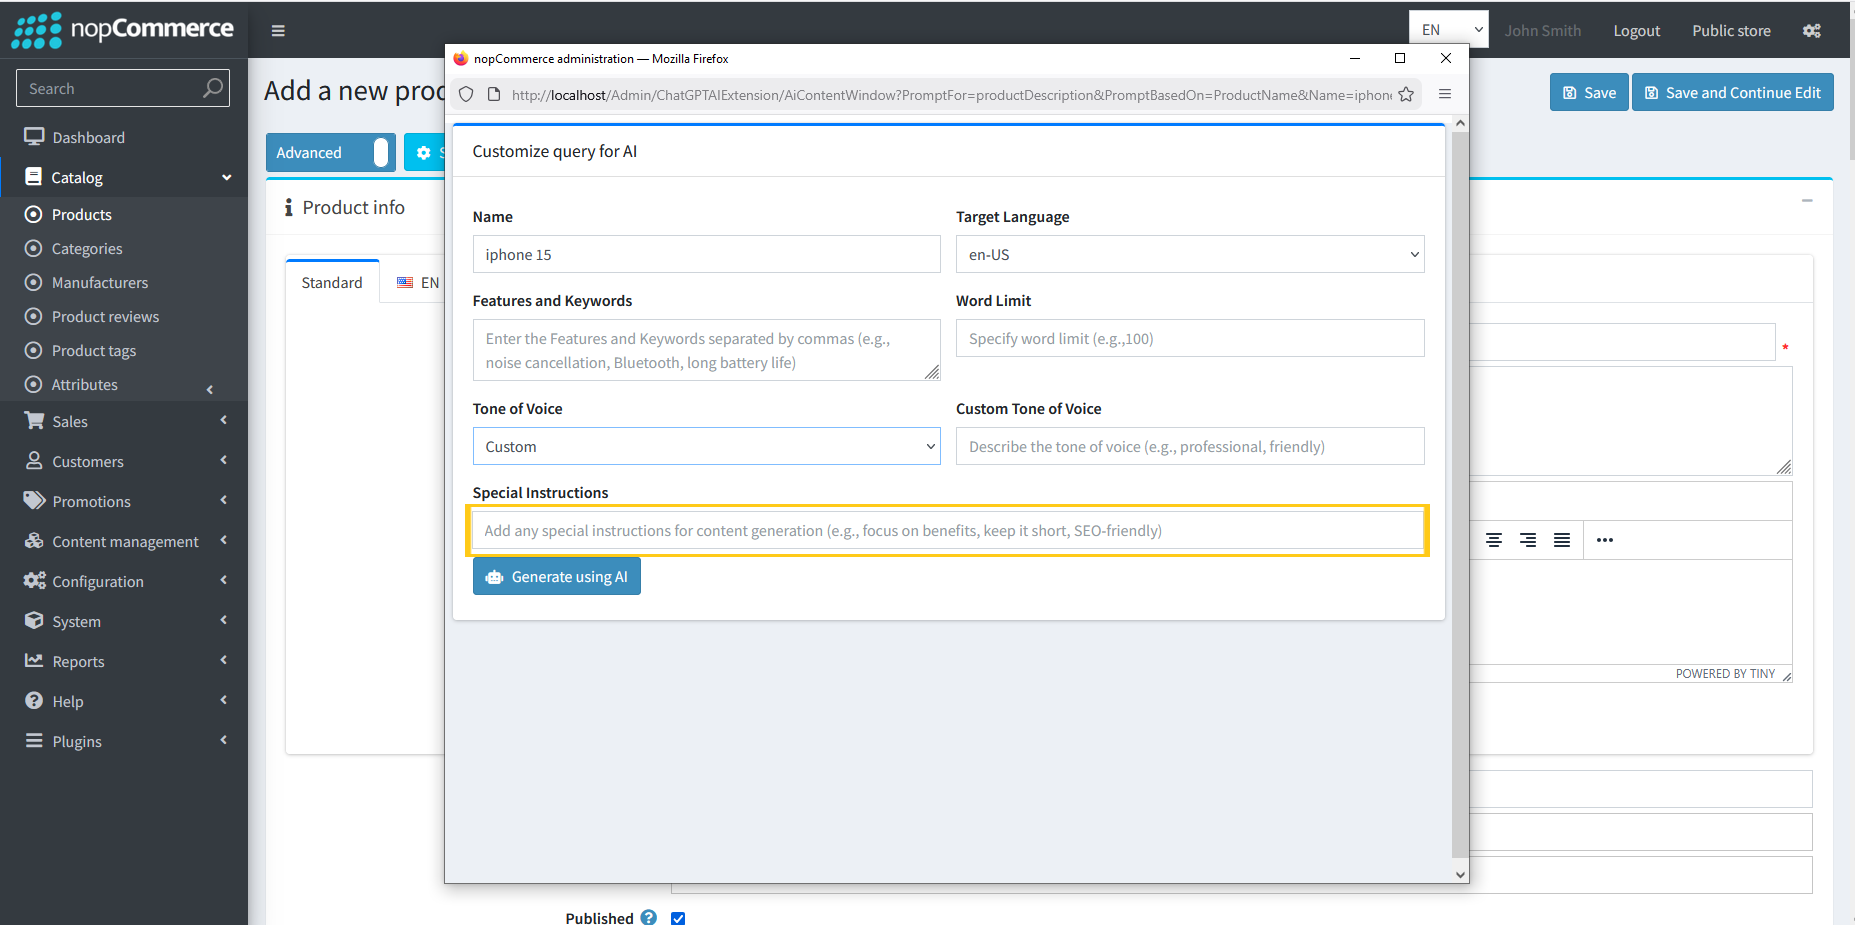
Task: Open the admin settings gear menu
Action: [1812, 30]
